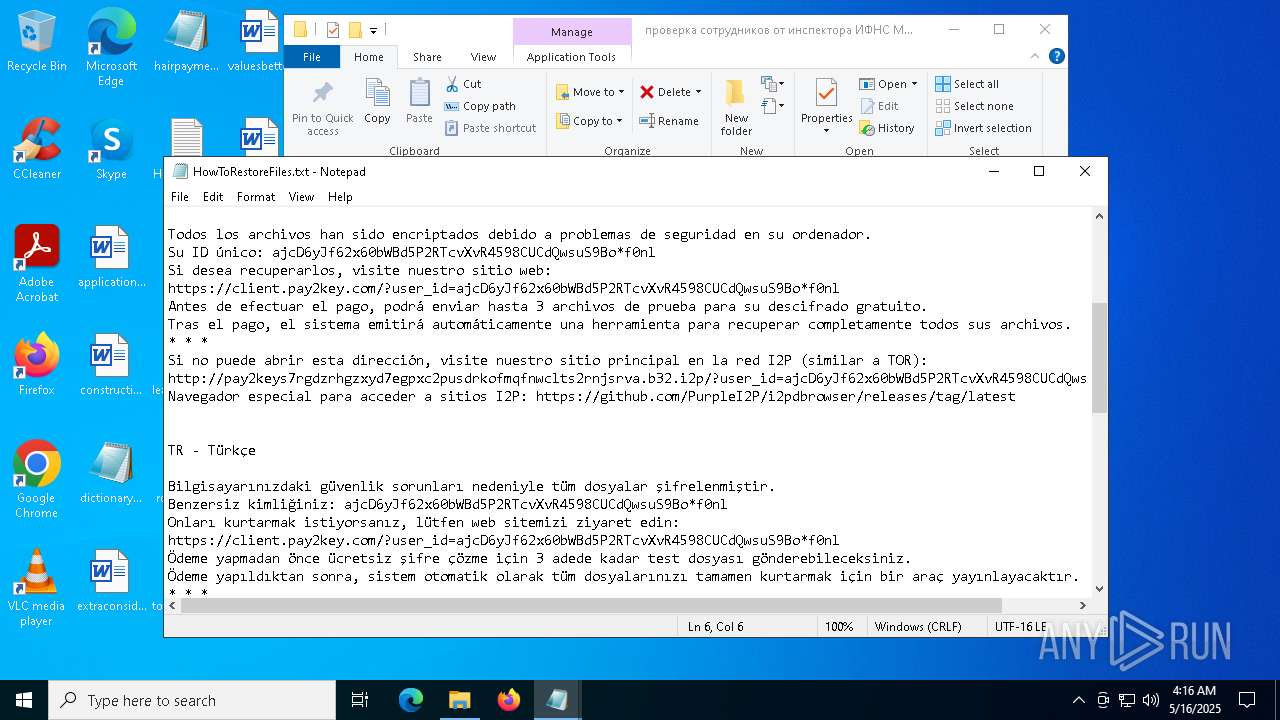Open Task View on taskbar

(360, 700)
